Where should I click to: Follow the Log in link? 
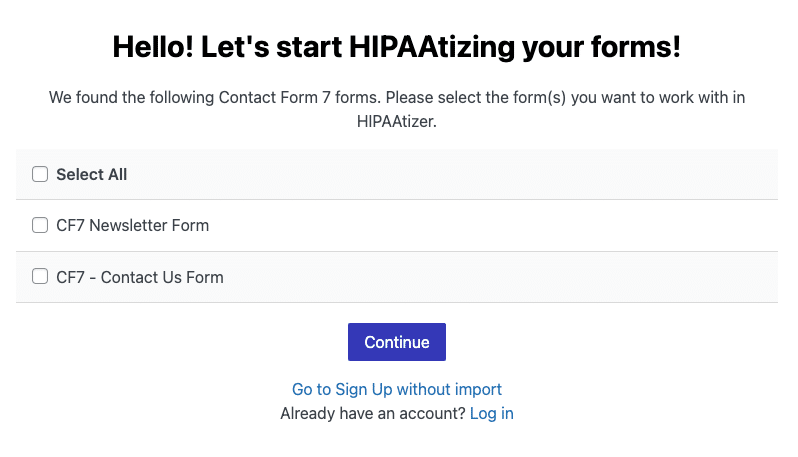click(491, 413)
